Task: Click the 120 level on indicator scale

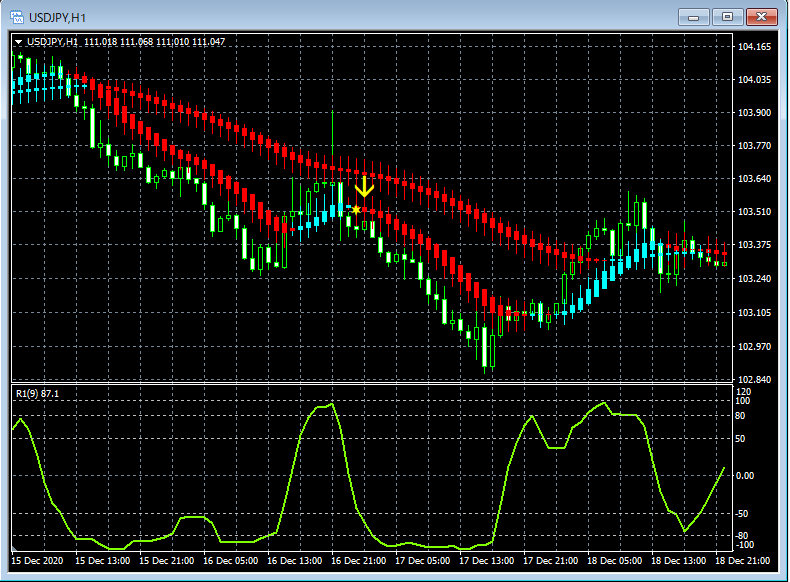Action: click(x=743, y=392)
